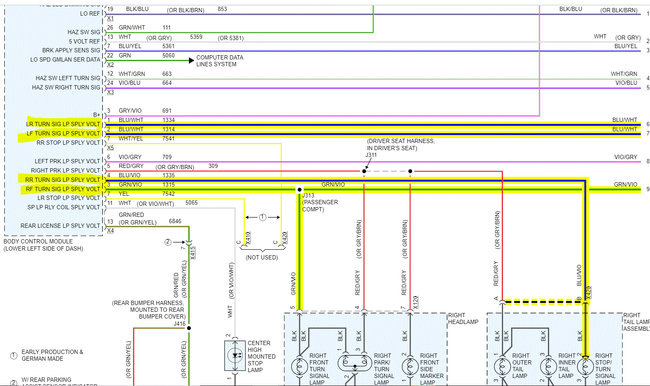
Task: Select the 'COMPUTER DATA LINES SYSTEM' reference text
Action: coord(219,61)
